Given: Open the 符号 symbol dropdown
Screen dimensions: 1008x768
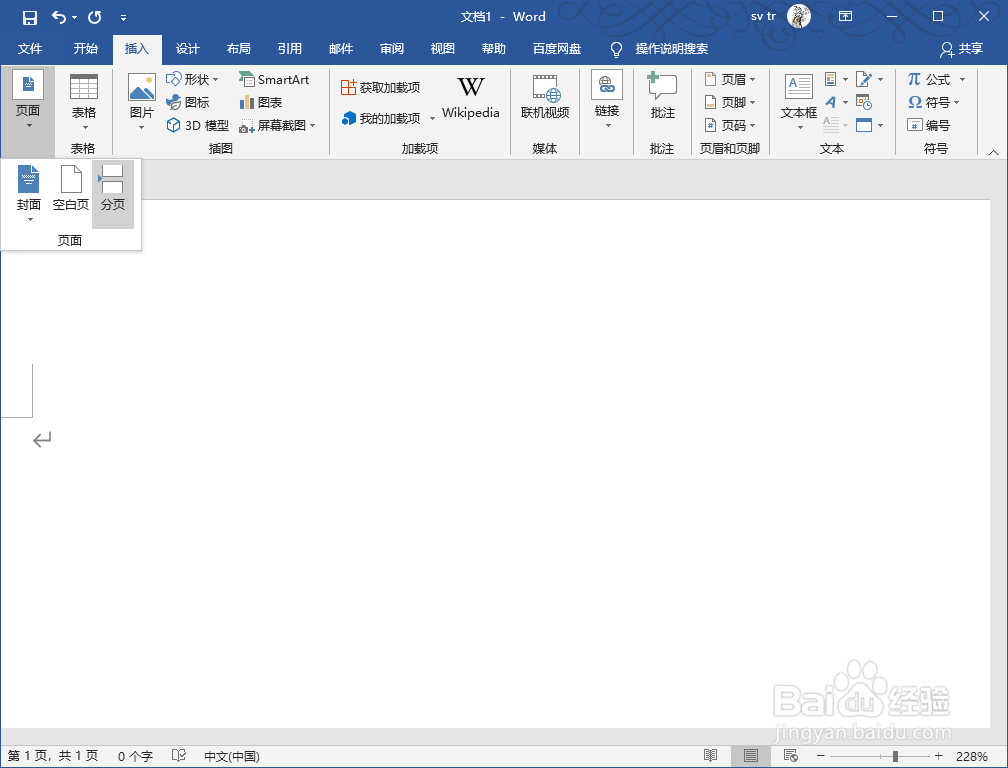Looking at the screenshot, I should coord(933,102).
